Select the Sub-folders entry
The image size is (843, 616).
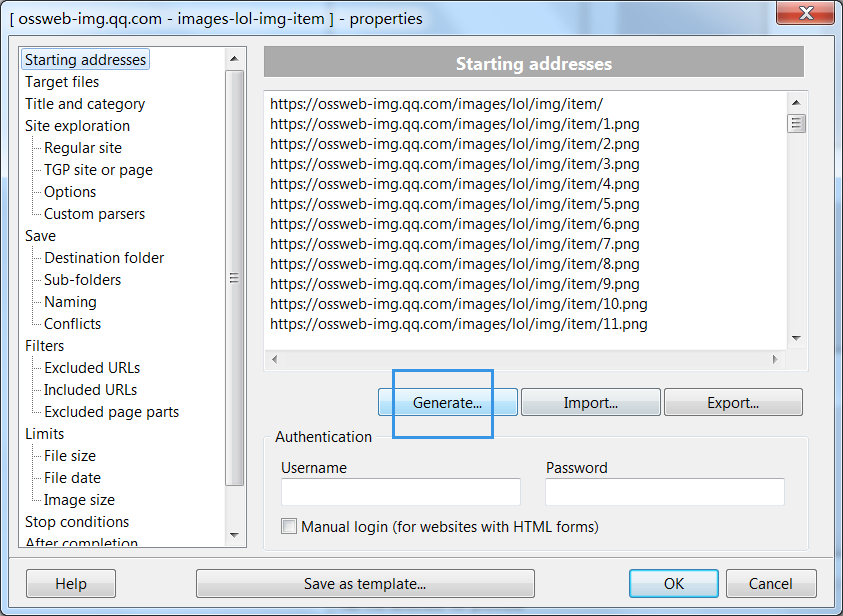(82, 280)
